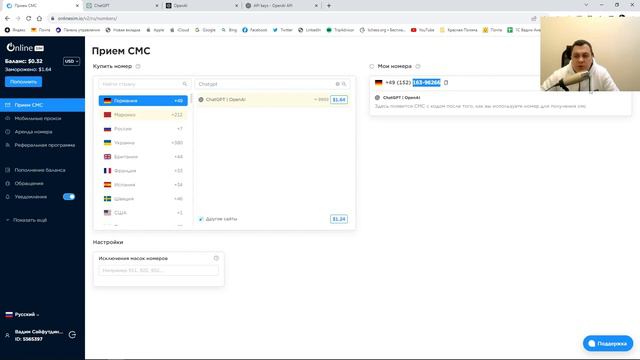Select Sweden +46 in country list
Viewport: 640px width, 360px height.
click(143, 199)
